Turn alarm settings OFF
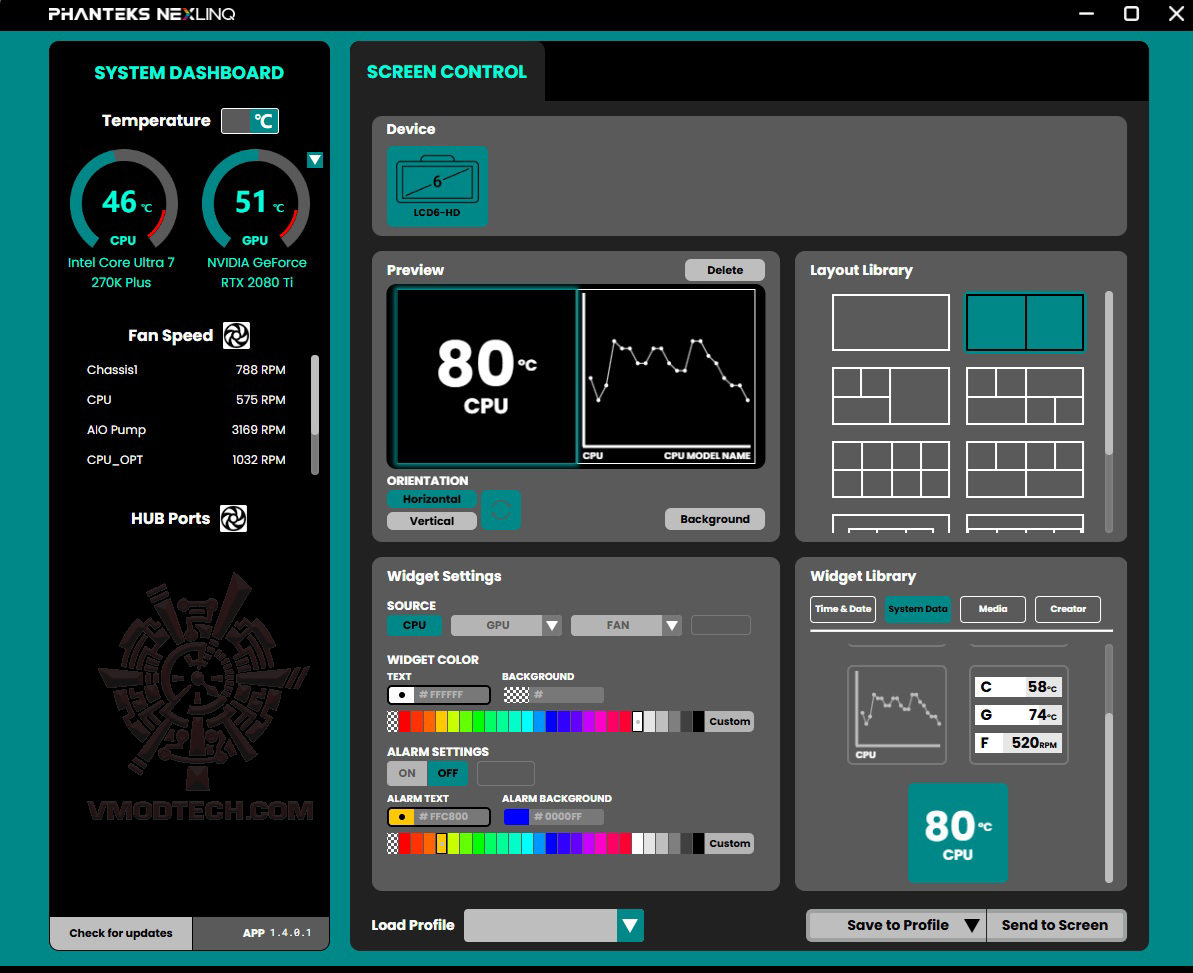1193x973 pixels. [x=448, y=774]
